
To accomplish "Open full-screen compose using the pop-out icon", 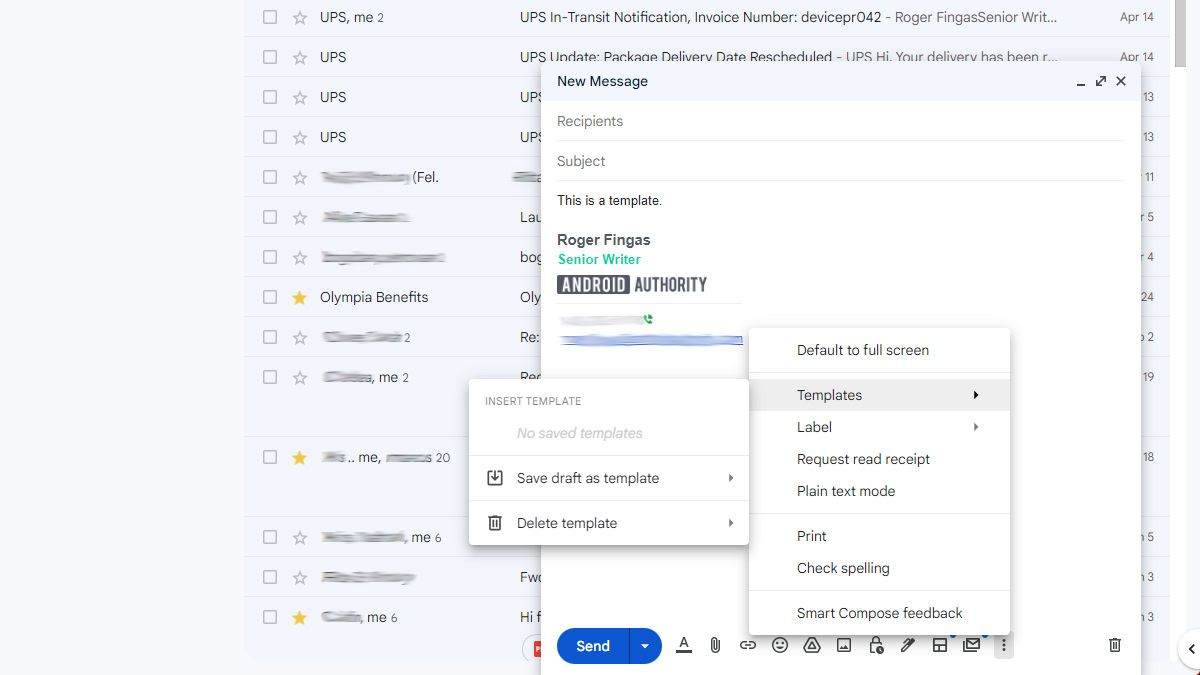I will (1101, 81).
